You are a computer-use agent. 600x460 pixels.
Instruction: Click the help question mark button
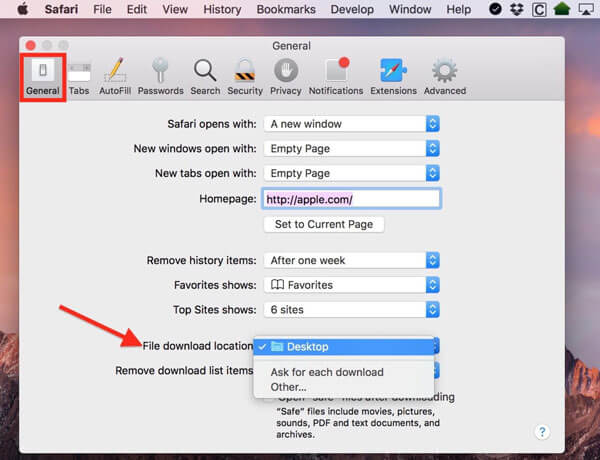(x=542, y=432)
